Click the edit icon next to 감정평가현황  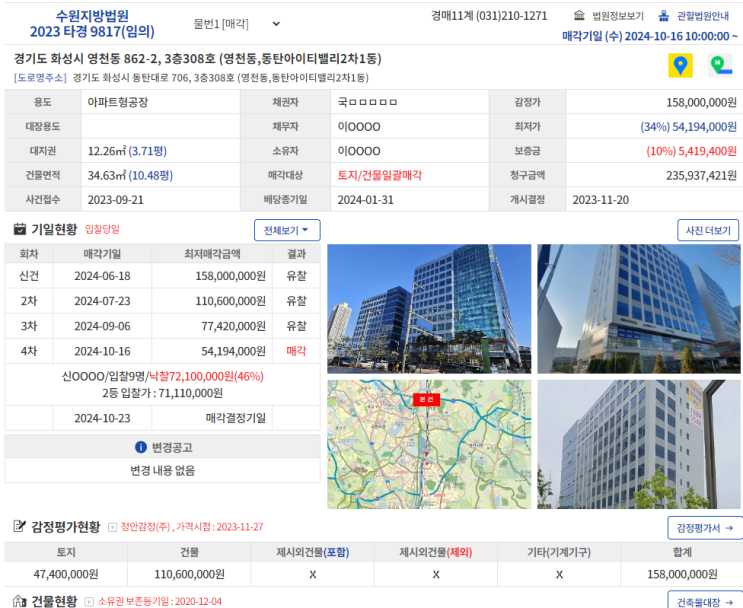pos(19,526)
